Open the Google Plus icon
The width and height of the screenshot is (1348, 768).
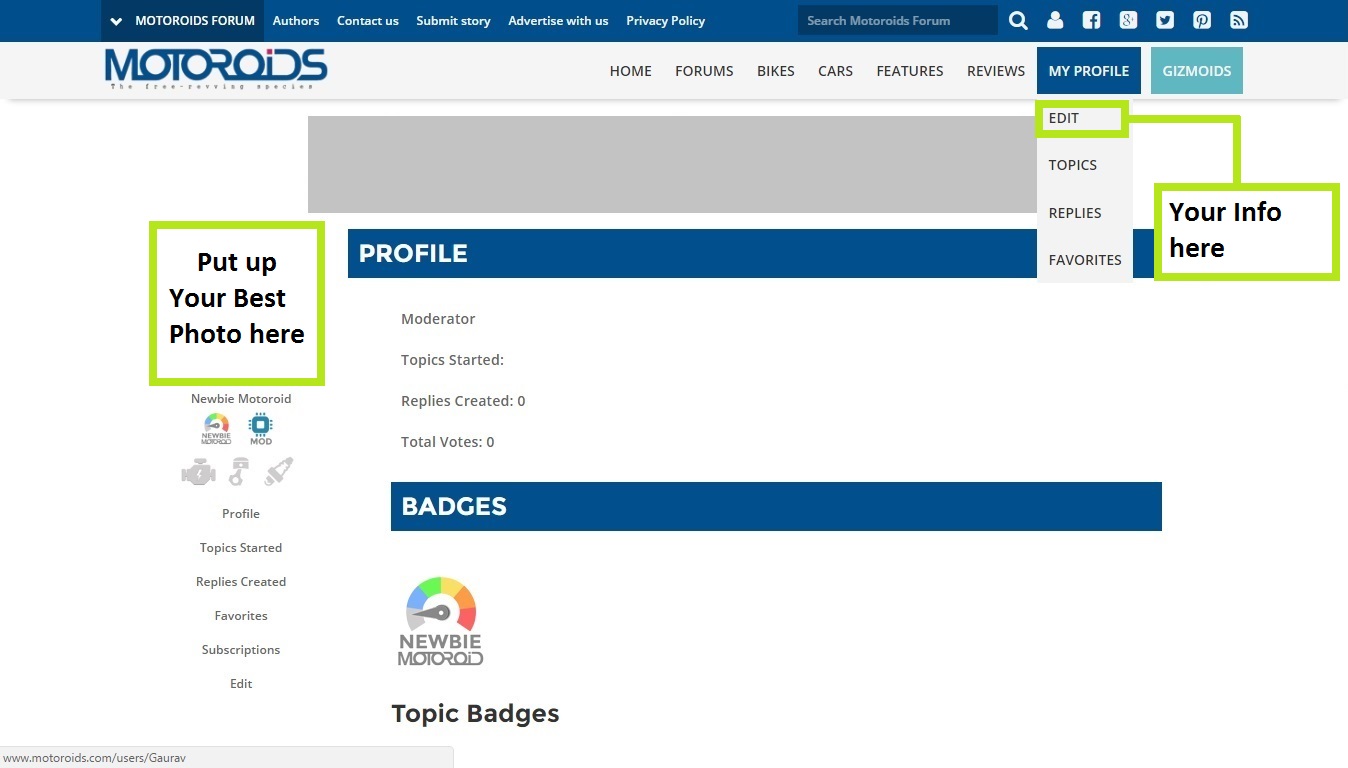[x=1128, y=21]
